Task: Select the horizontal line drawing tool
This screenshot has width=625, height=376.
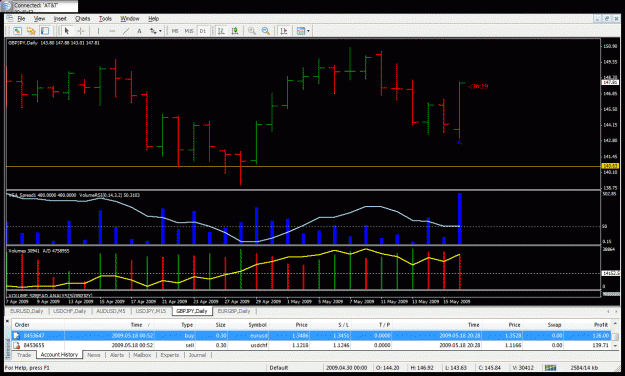Action: click(x=112, y=31)
